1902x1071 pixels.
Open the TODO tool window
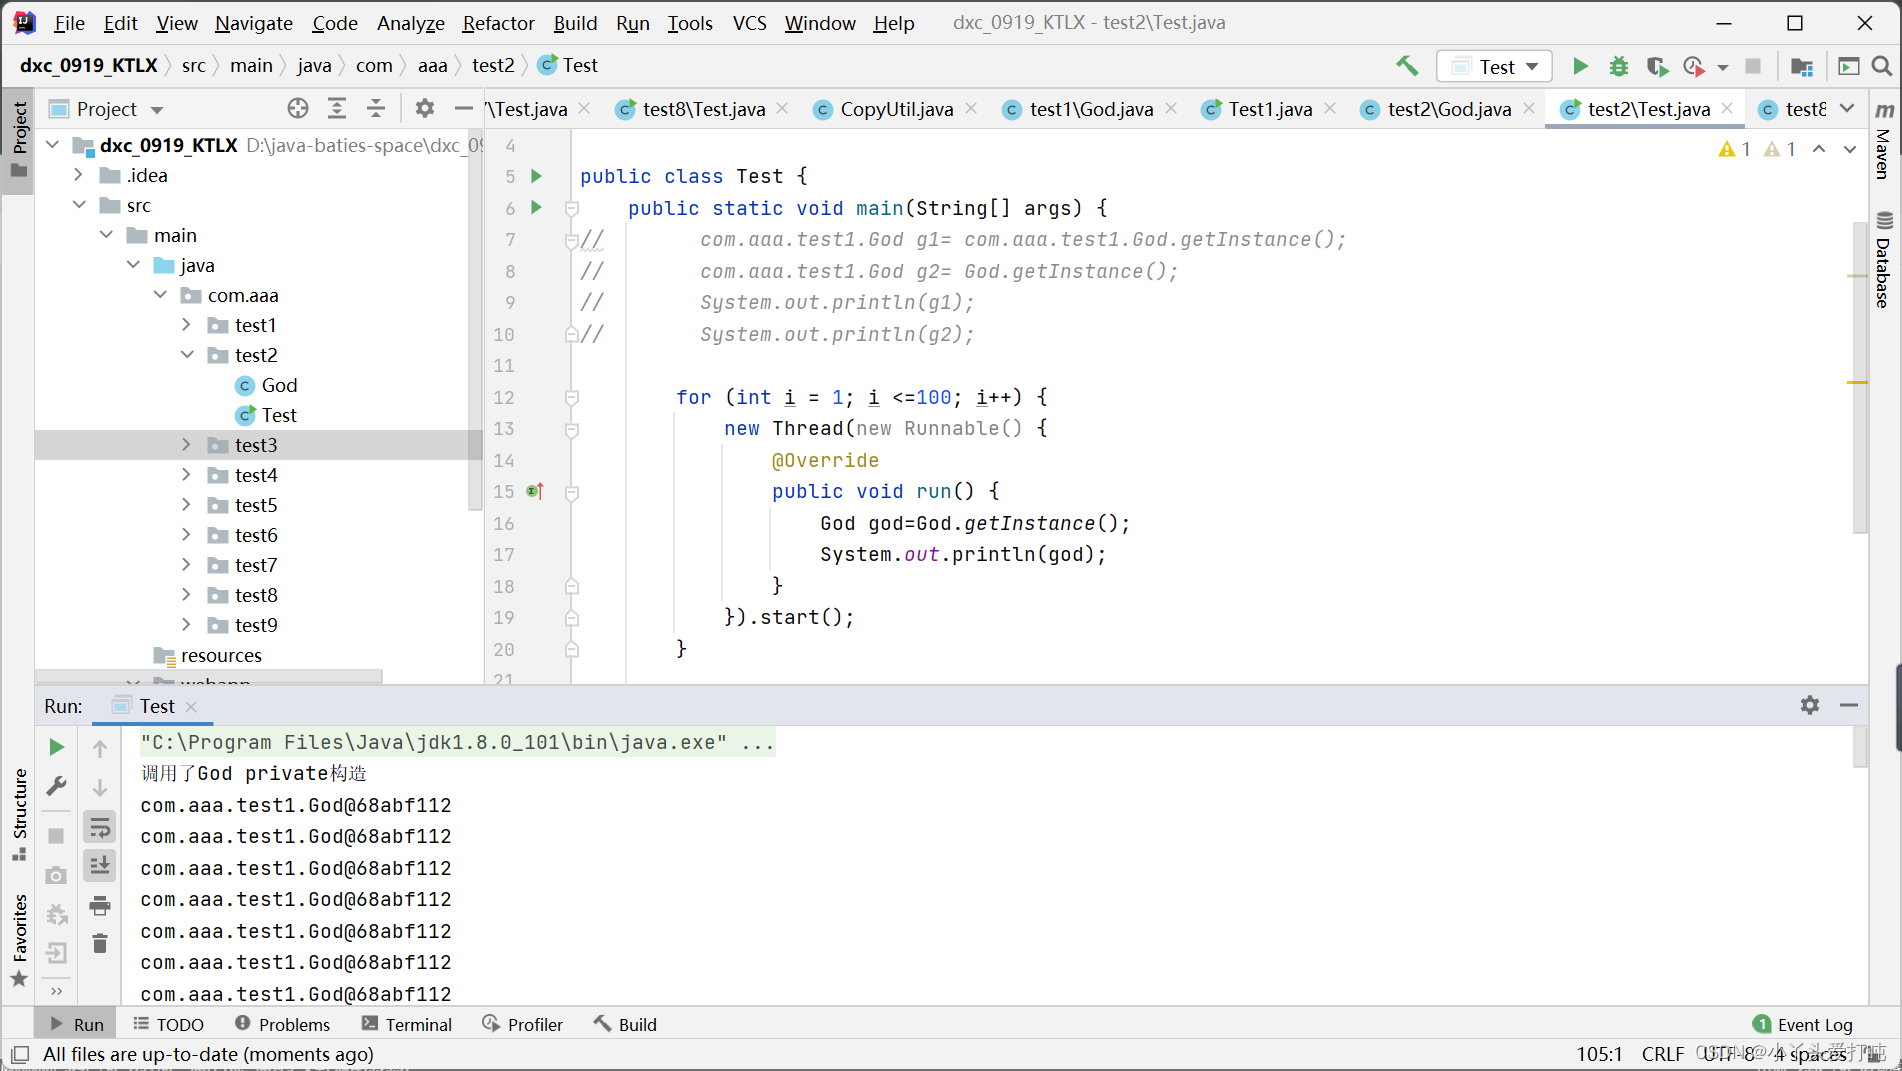[168, 1024]
